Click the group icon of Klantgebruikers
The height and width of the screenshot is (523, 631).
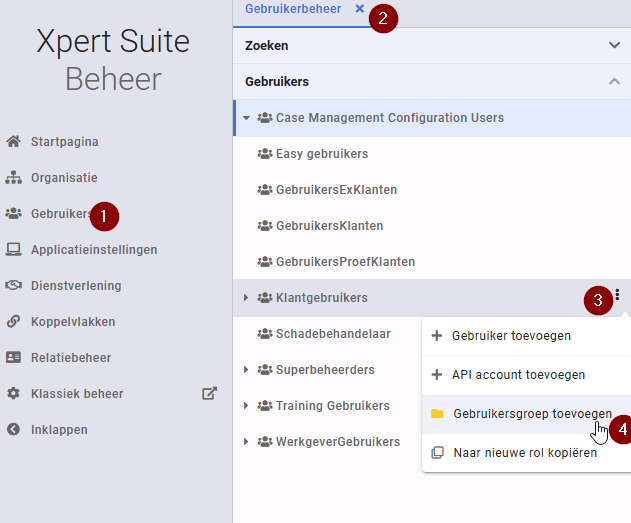[x=265, y=298]
